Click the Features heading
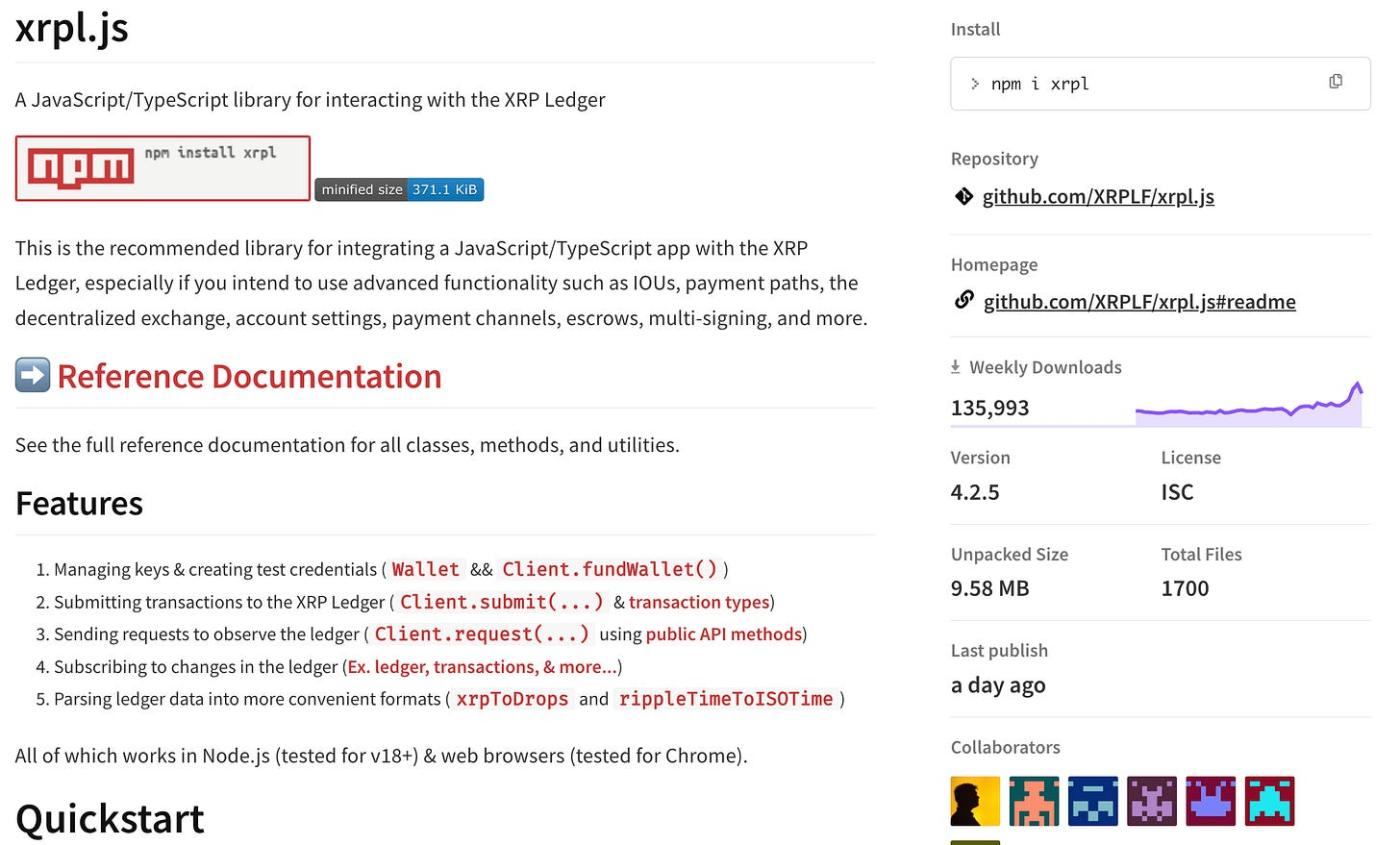 pos(79,503)
